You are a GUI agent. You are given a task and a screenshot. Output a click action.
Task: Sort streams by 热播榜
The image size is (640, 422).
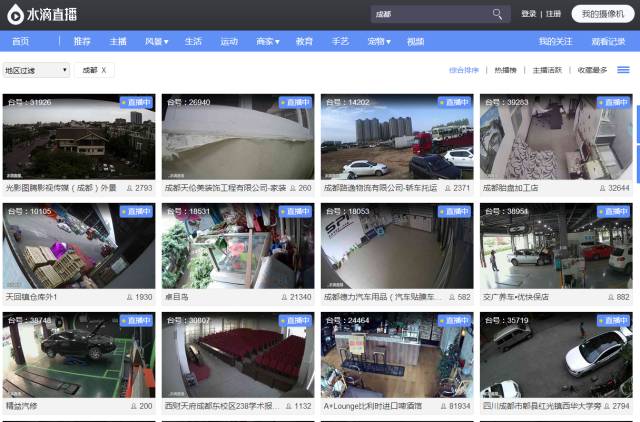[x=505, y=70]
